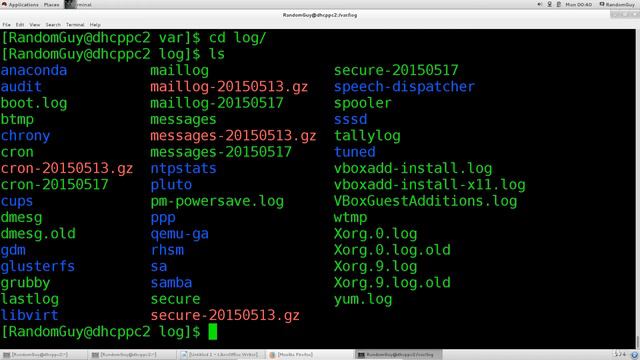Open the Edit menu
This screenshot has height=360, width=640.
click(20, 25)
